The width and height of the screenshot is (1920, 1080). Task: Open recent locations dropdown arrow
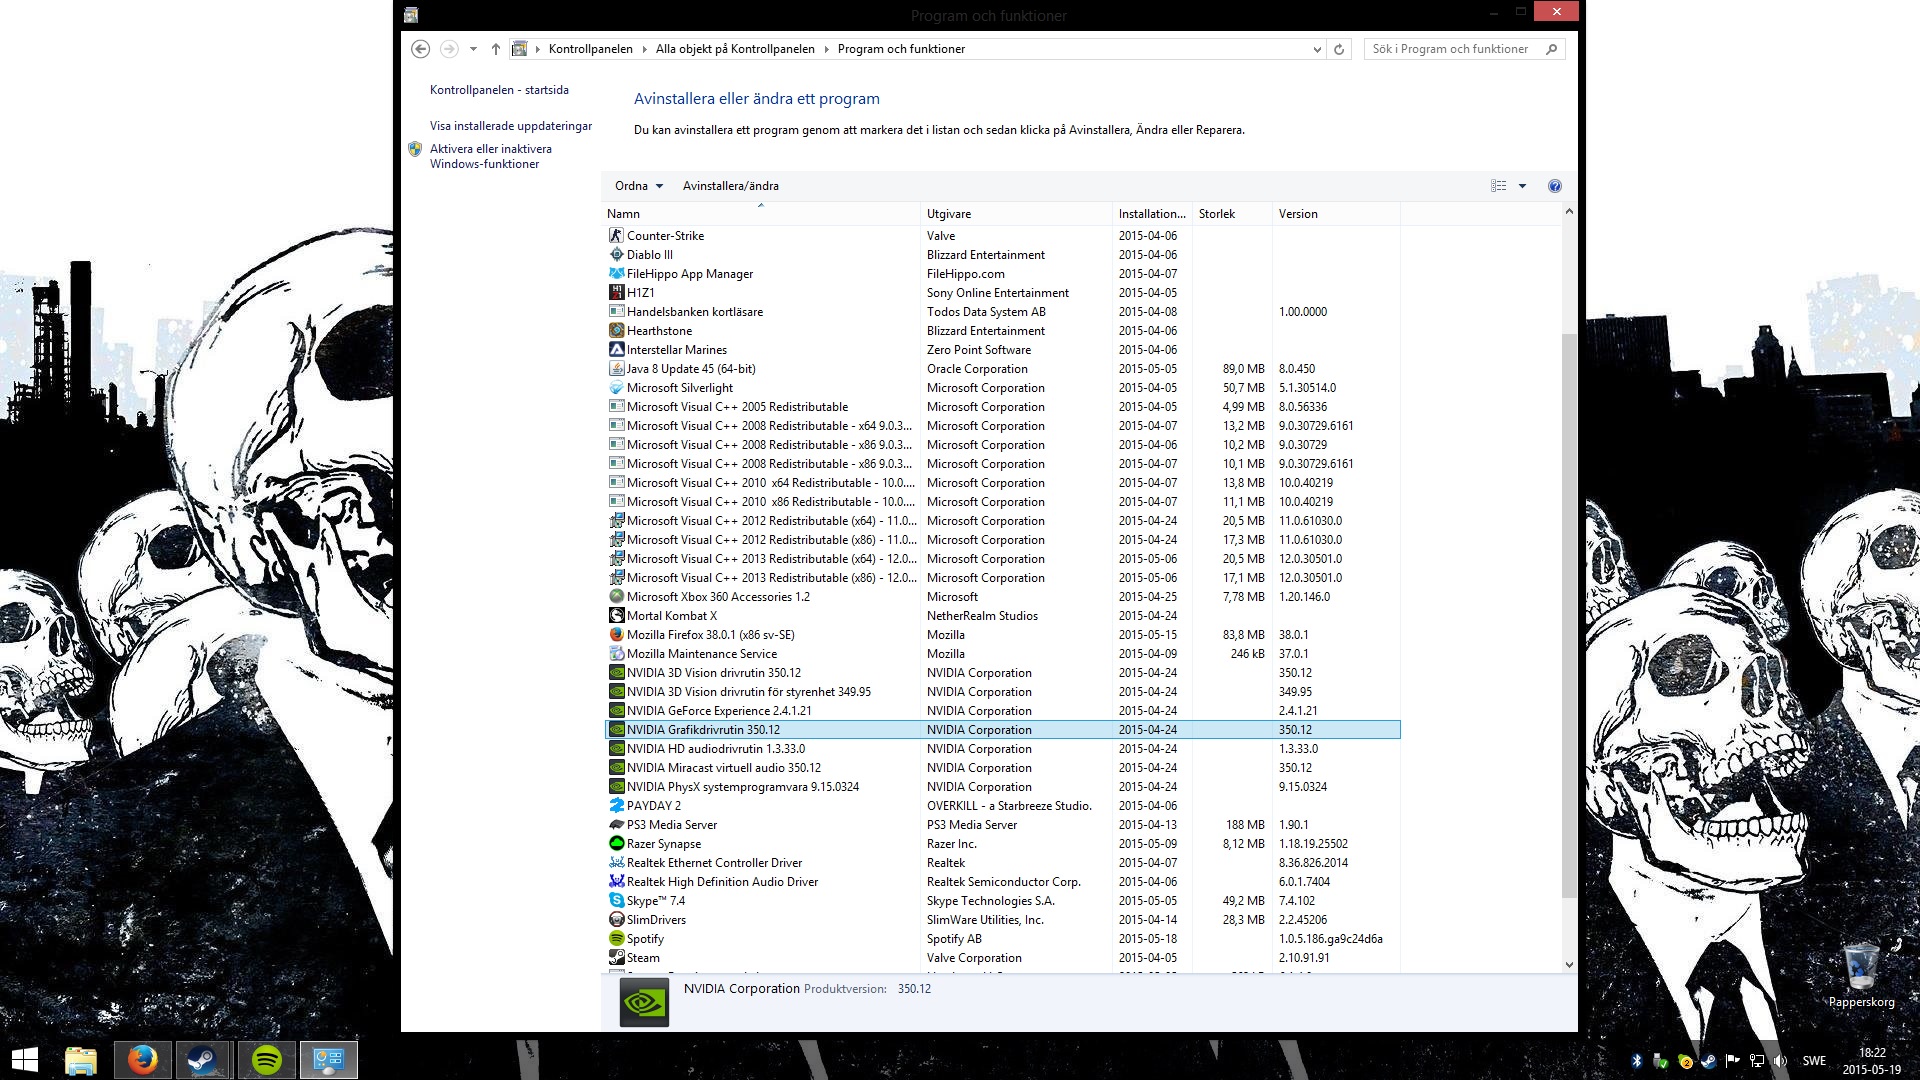click(x=473, y=49)
